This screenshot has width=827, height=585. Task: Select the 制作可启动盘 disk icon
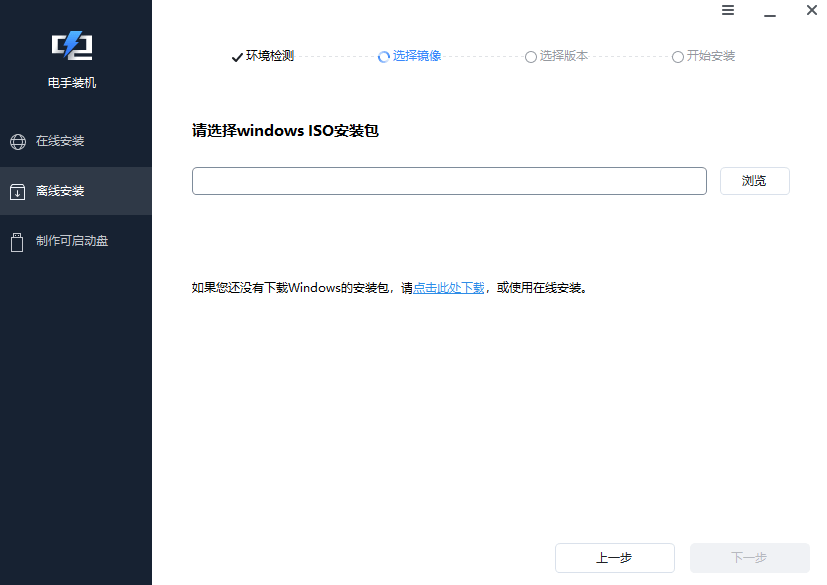pyautogui.click(x=17, y=240)
